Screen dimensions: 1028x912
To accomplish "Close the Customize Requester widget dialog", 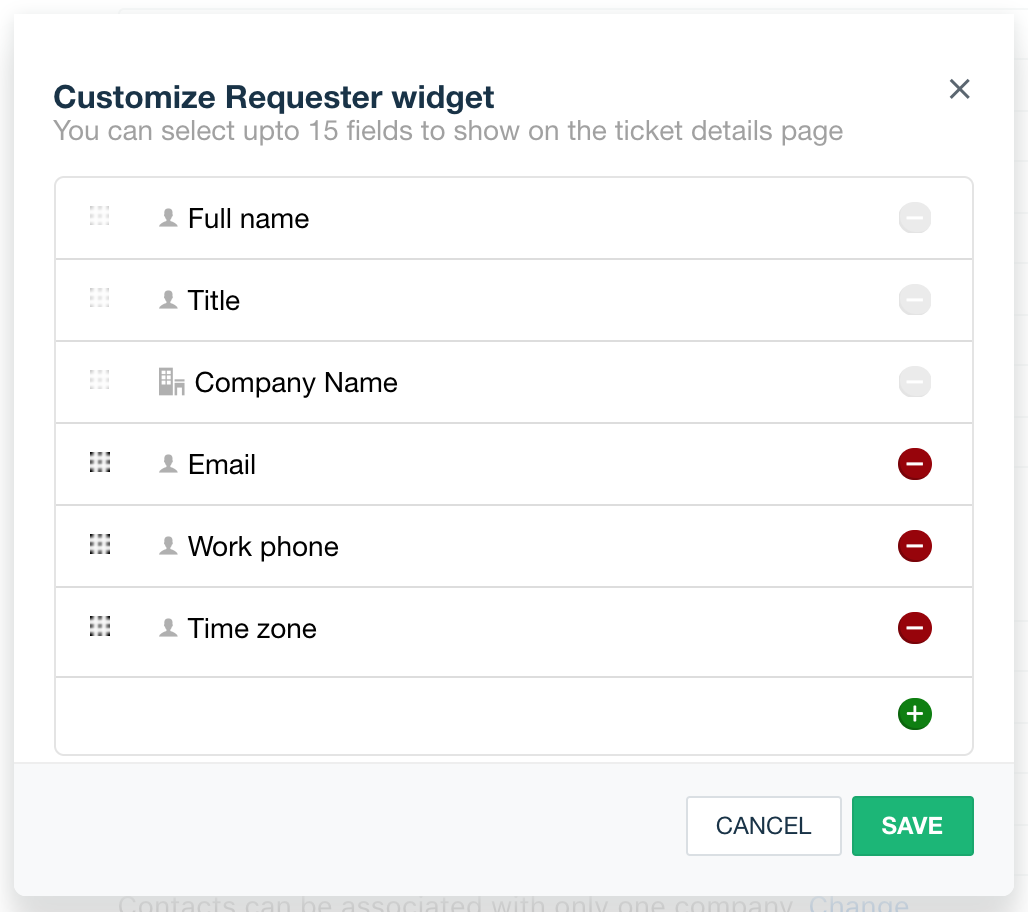I will pyautogui.click(x=959, y=89).
